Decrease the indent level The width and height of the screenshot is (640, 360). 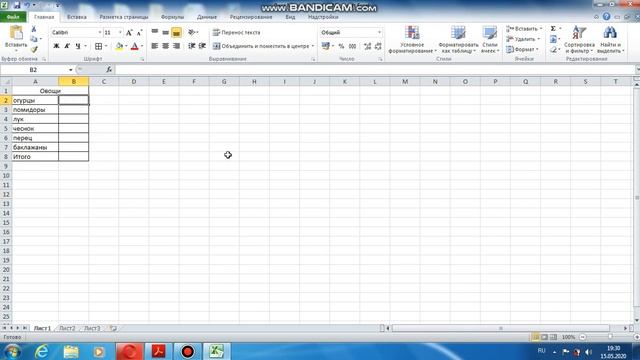(191, 46)
